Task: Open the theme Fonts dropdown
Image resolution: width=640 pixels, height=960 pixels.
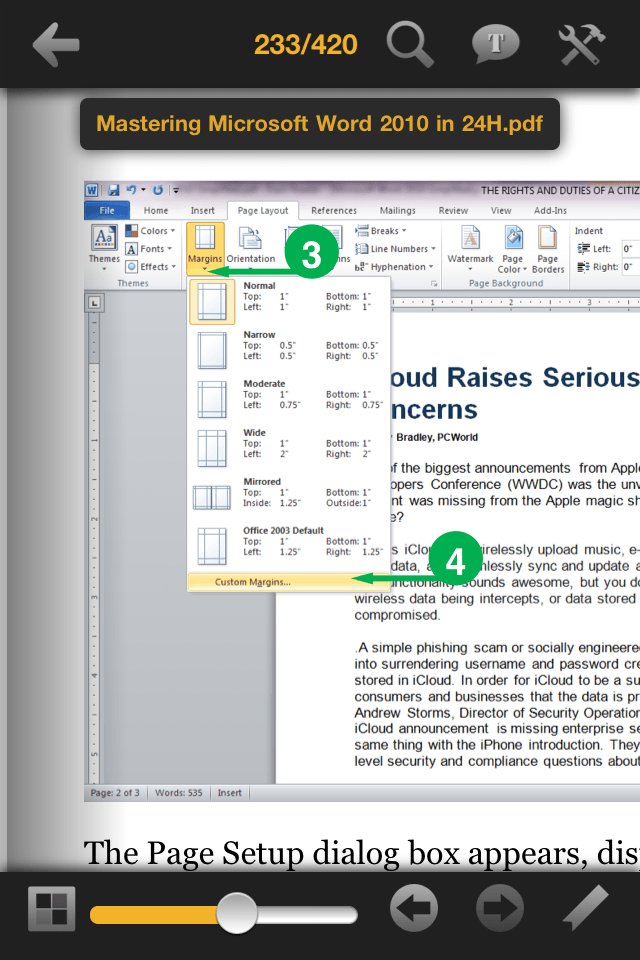Action: tap(149, 249)
